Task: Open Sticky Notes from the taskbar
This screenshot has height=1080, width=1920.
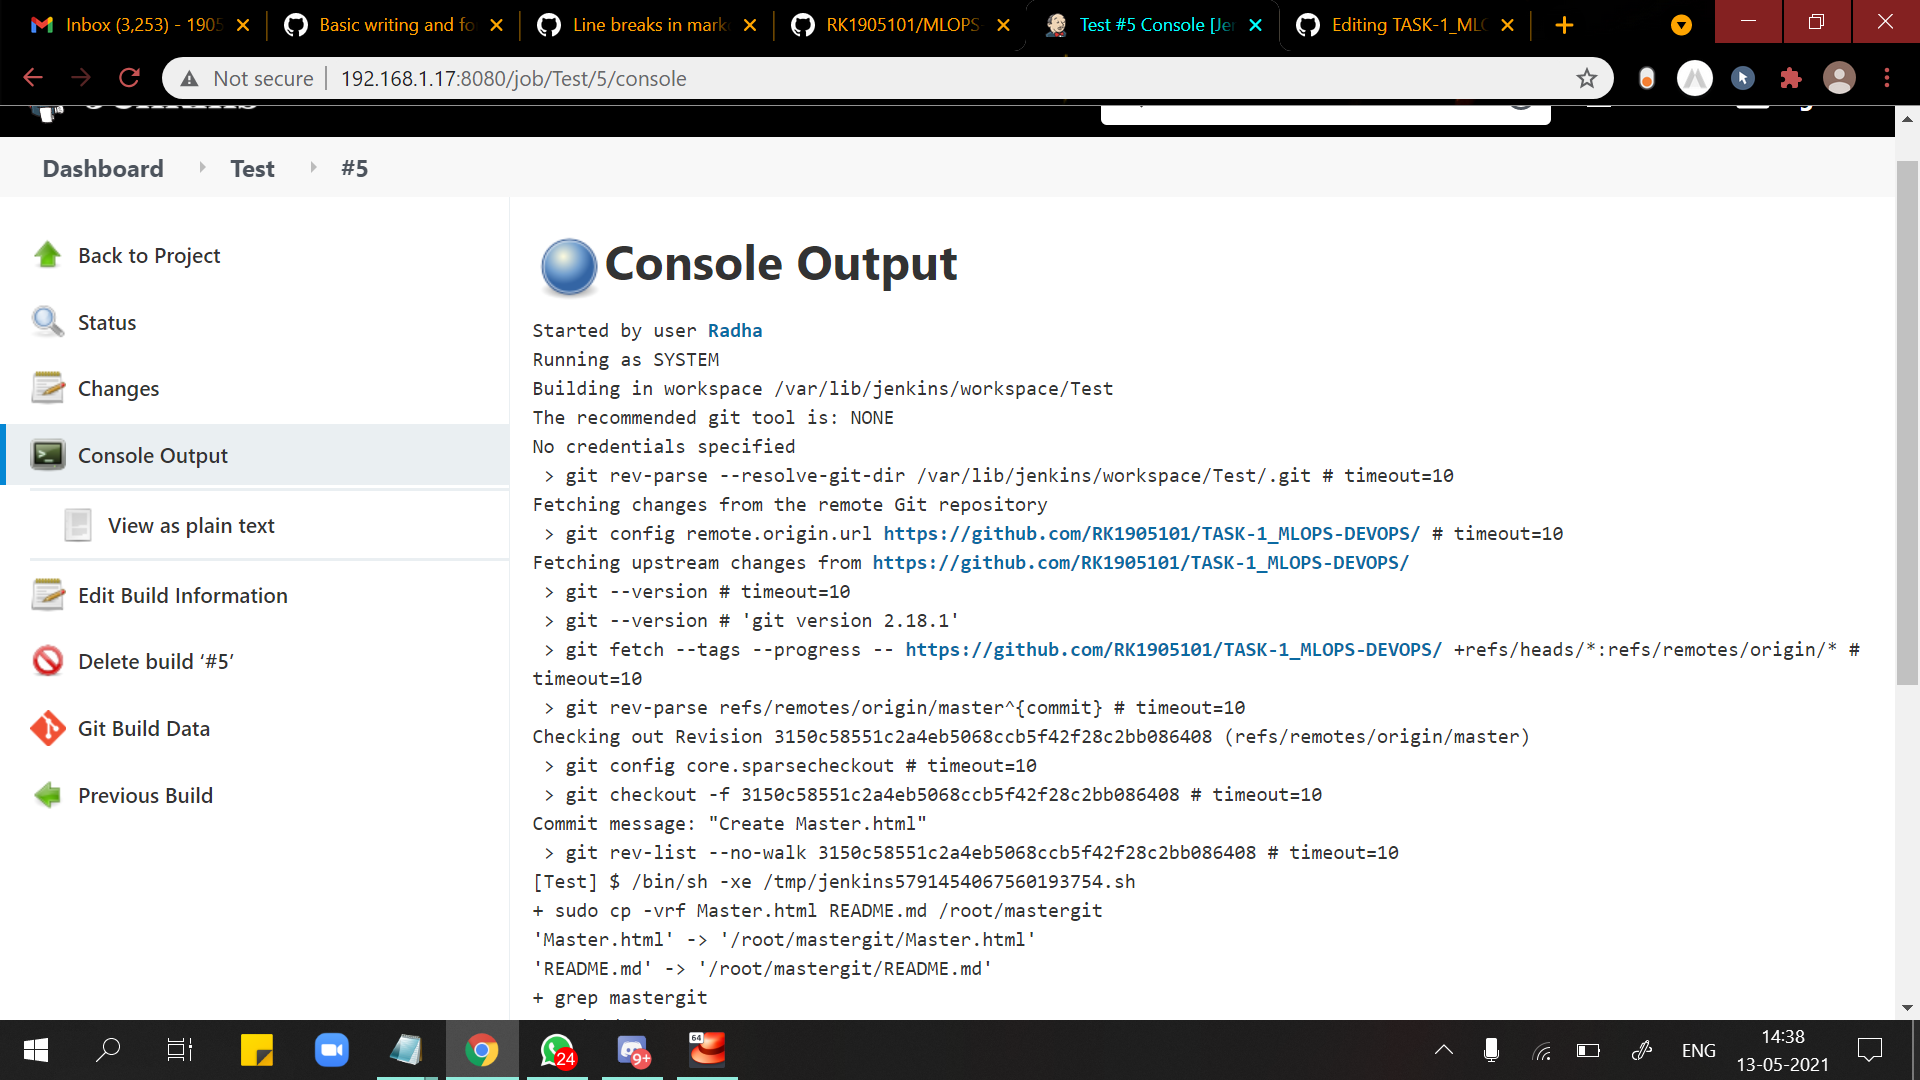Action: click(256, 1050)
